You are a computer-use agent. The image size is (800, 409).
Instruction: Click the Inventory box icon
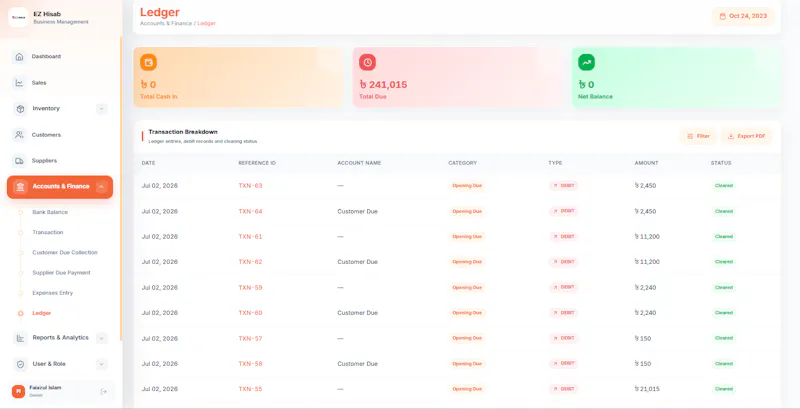tap(20, 109)
